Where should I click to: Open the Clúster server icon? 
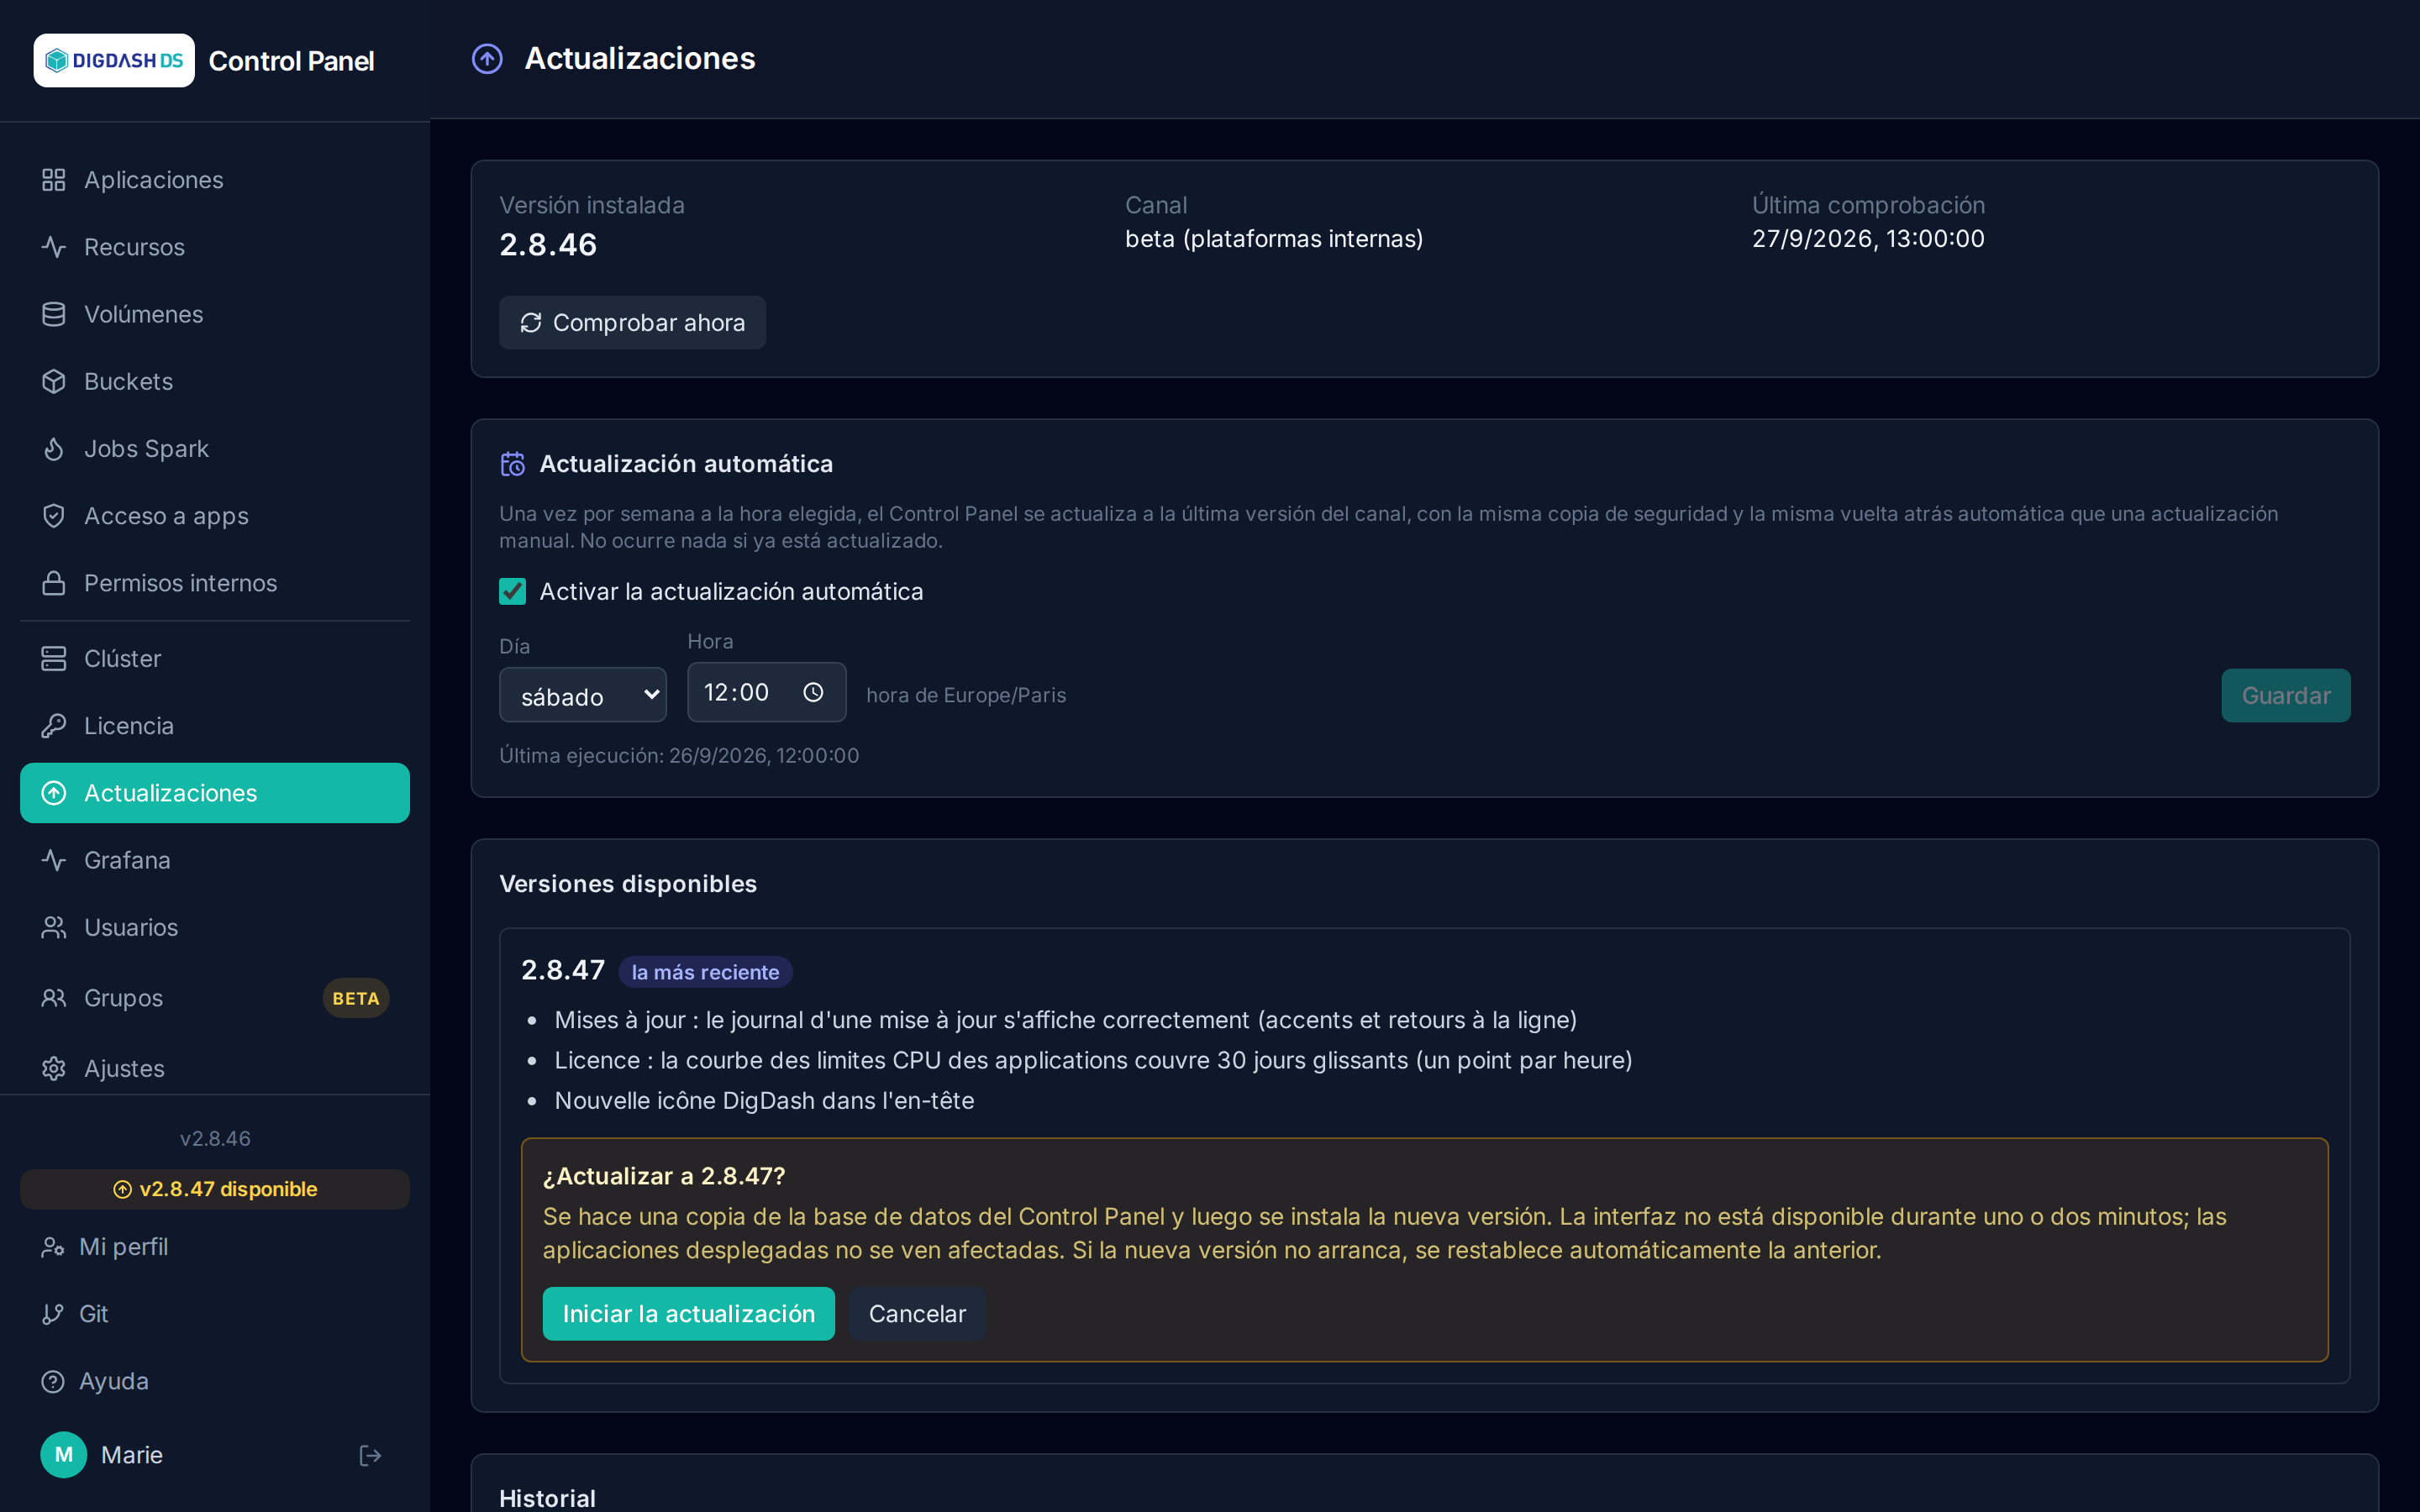[53, 659]
